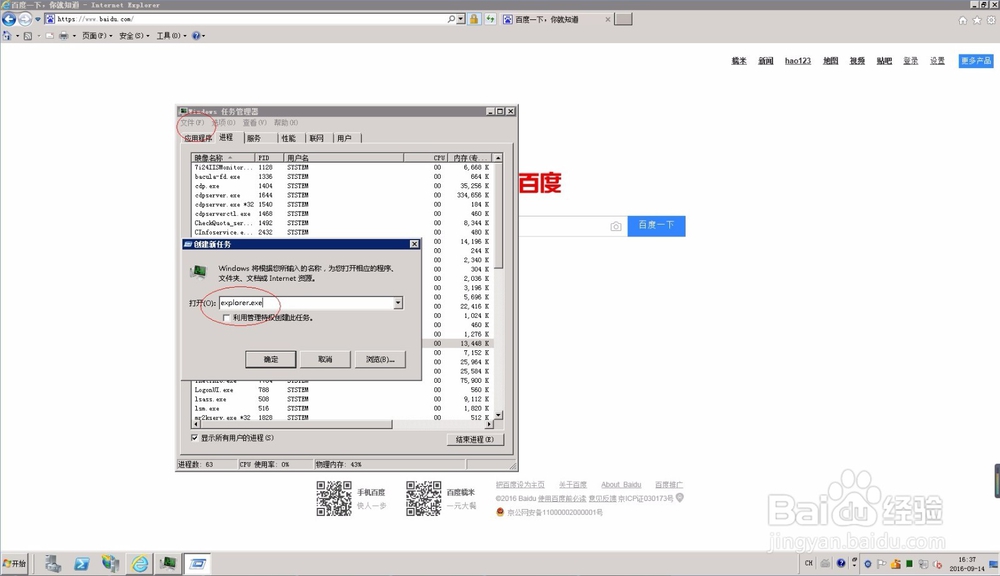Image resolution: width=1000 pixels, height=576 pixels.
Task: Click the 开始 Start button
Action: (15, 564)
